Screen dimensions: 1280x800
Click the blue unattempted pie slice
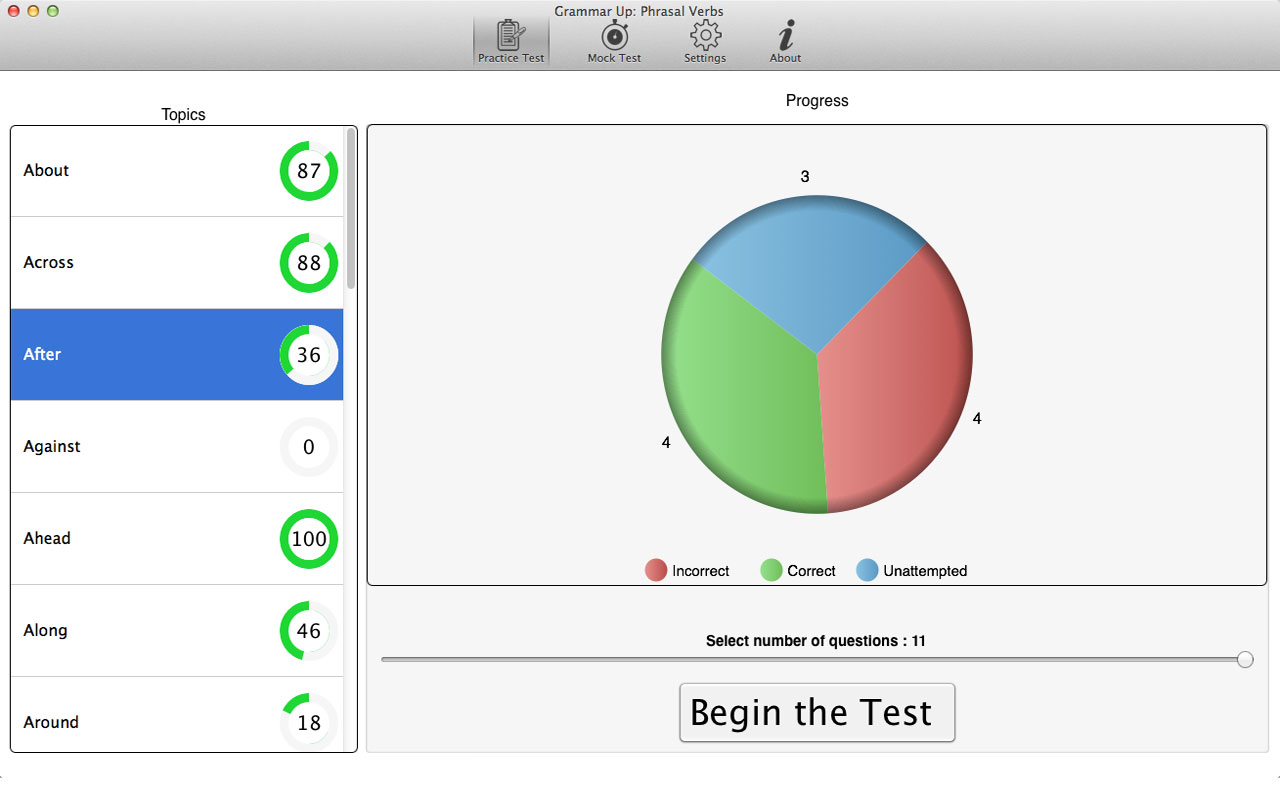(810, 270)
